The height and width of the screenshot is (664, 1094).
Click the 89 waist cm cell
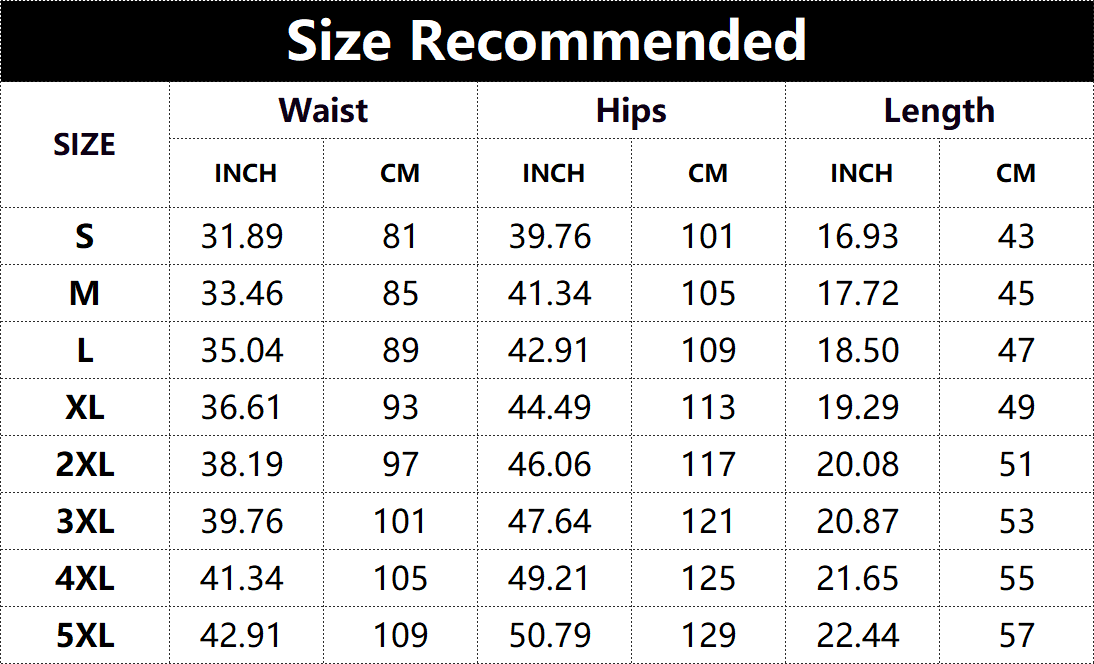tap(400, 350)
